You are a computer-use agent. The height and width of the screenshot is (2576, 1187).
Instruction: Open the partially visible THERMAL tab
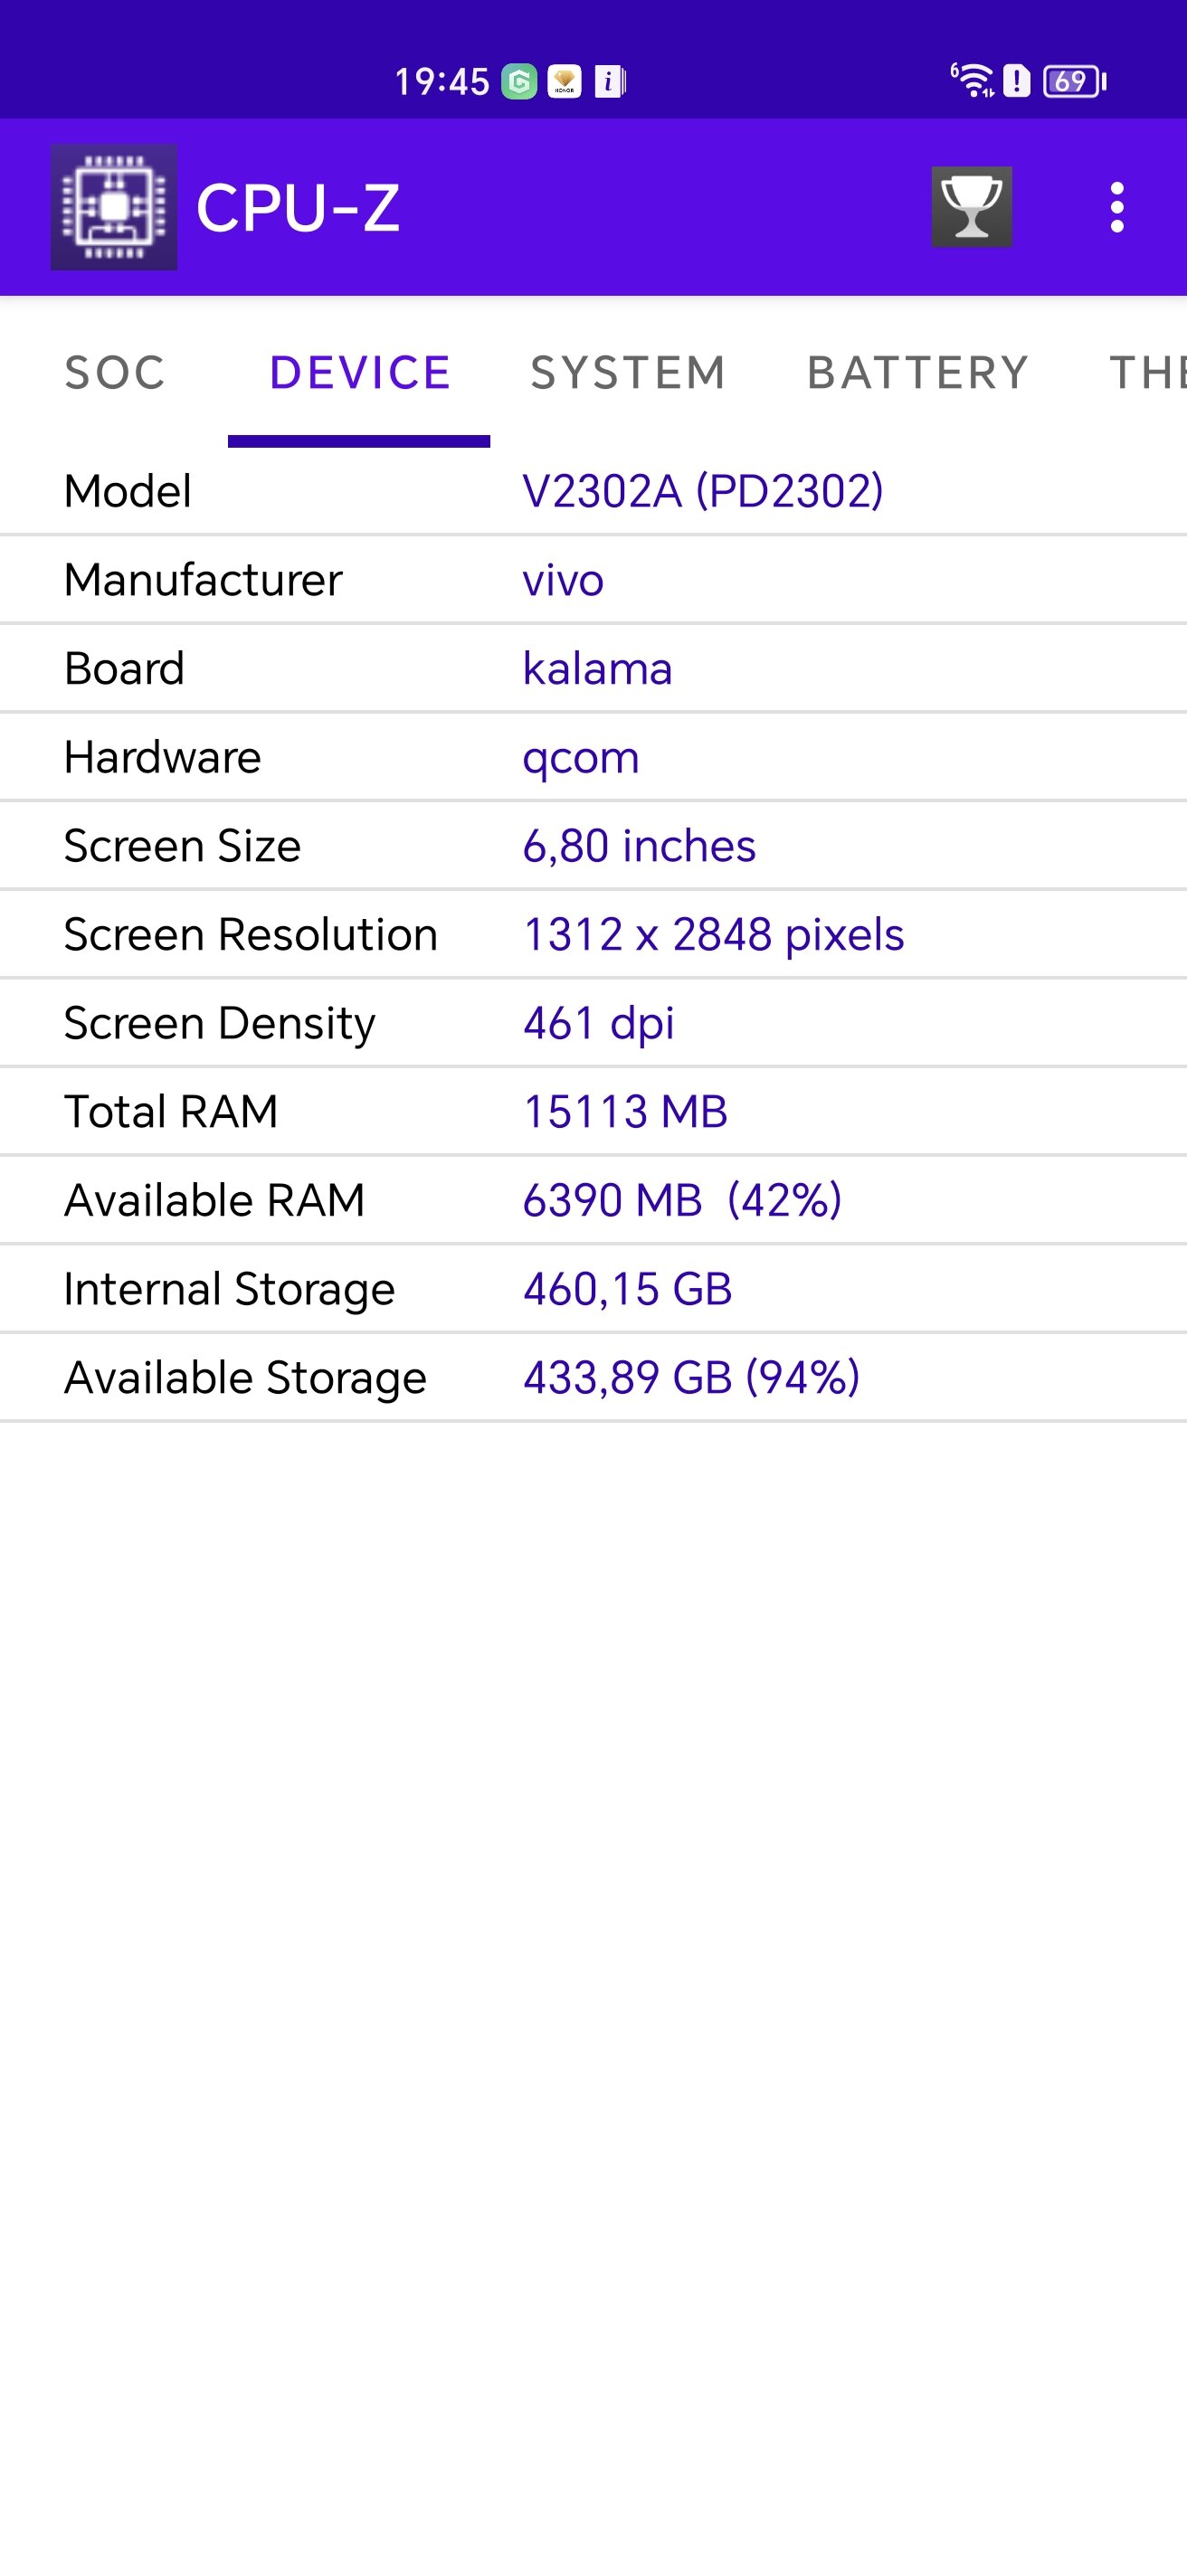pos(1147,373)
